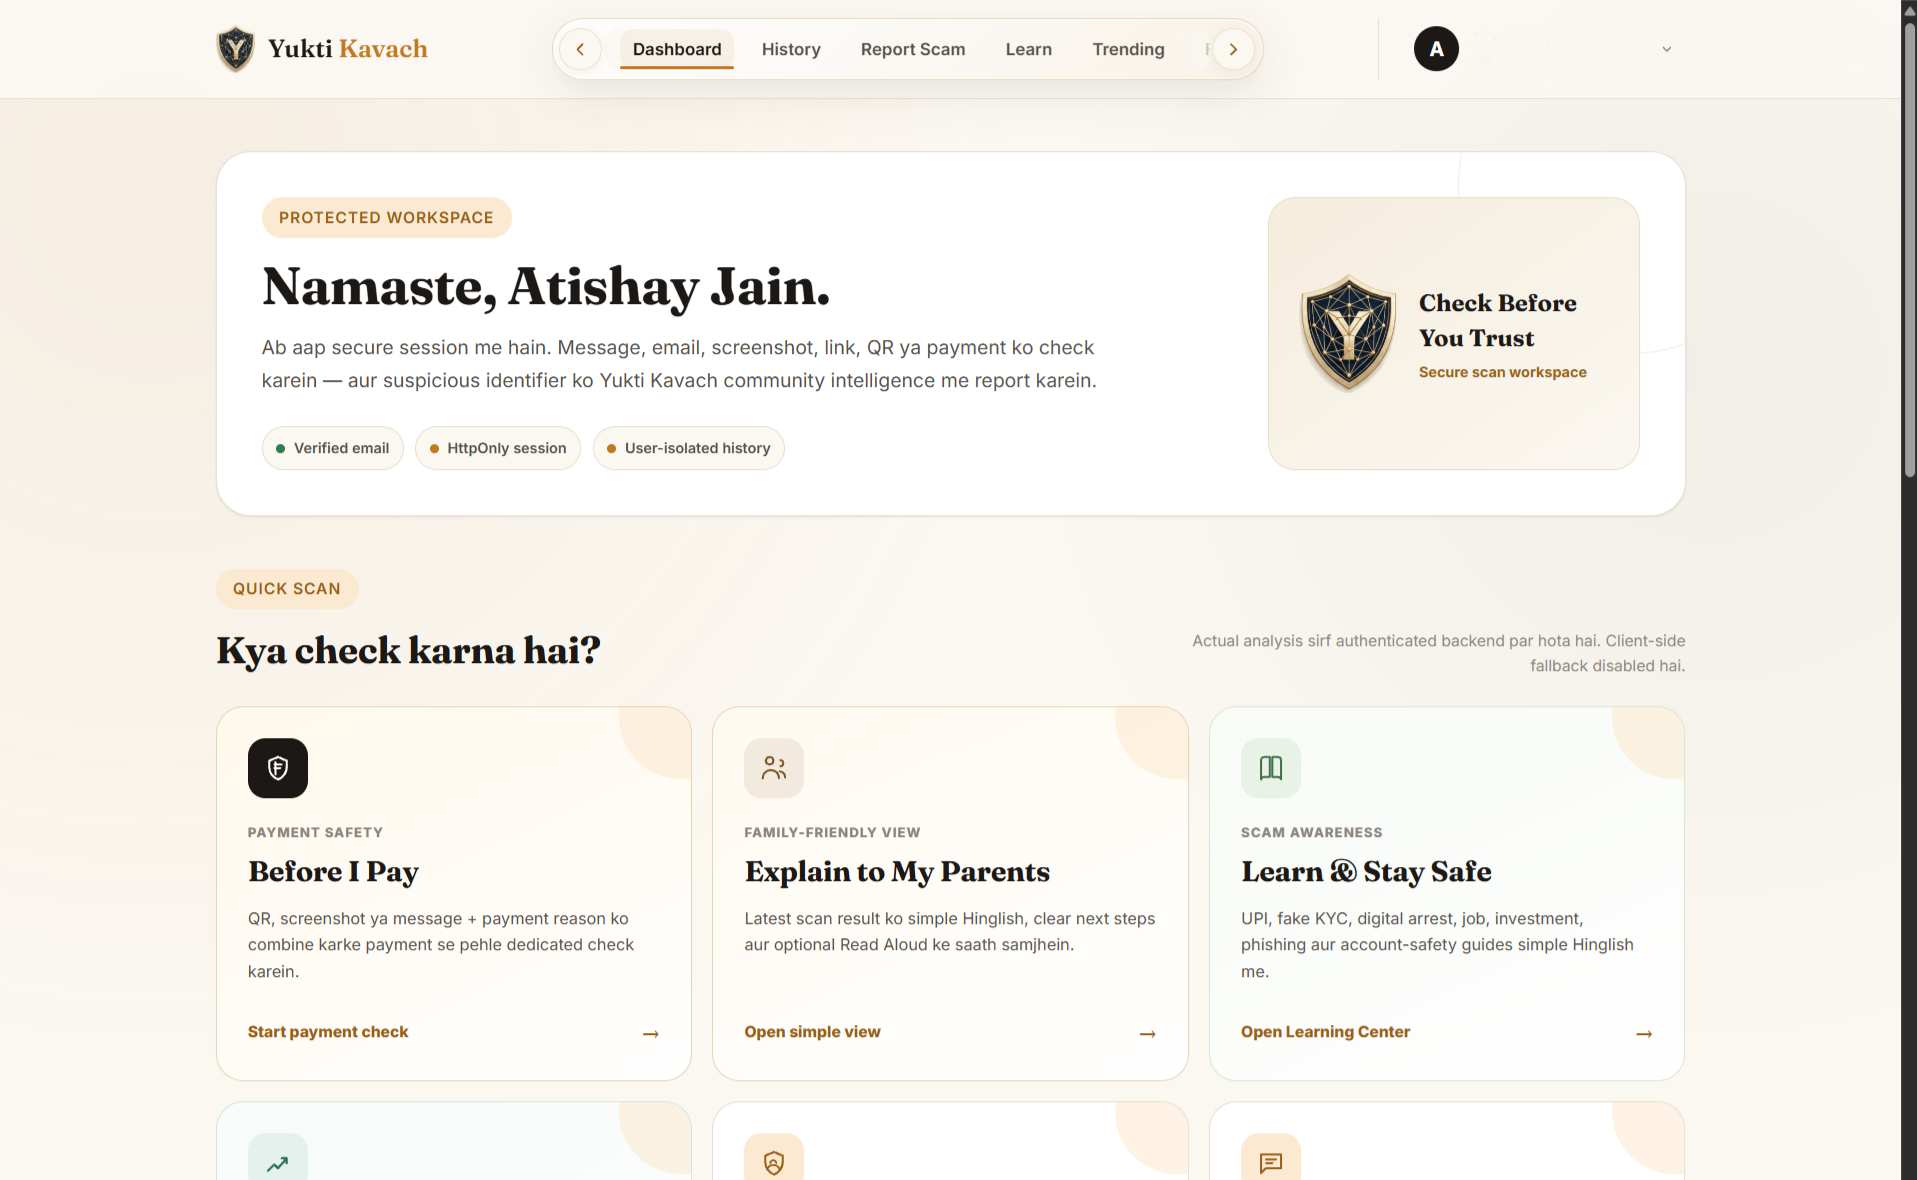Click the chat message card icon
Screen dimensions: 1917x1180
(x=1271, y=1157)
